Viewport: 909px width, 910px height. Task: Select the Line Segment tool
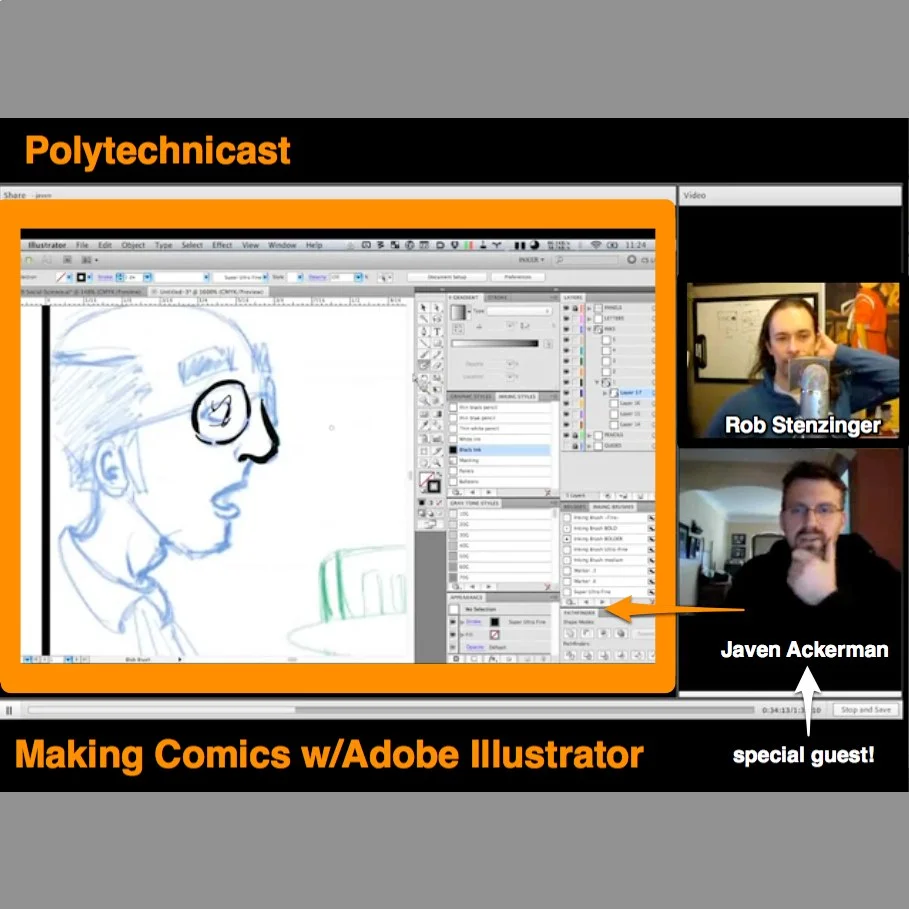[x=423, y=343]
